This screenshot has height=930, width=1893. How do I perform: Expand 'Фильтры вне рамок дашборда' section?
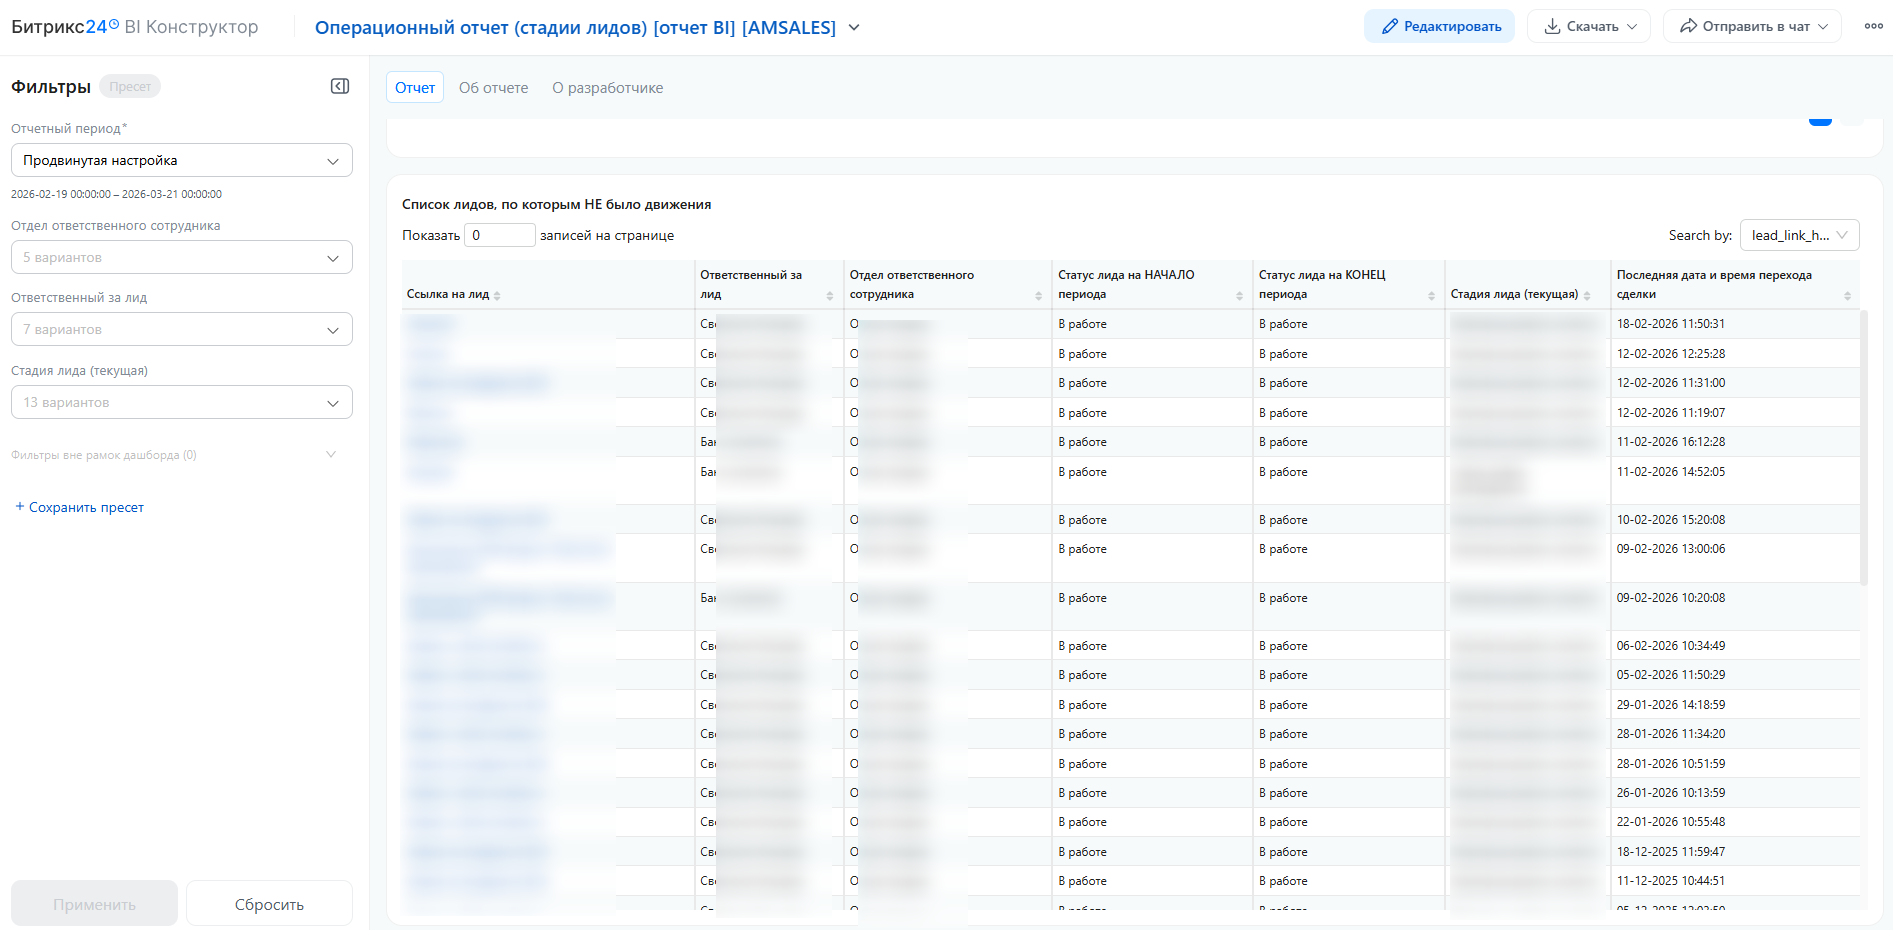coord(331,455)
